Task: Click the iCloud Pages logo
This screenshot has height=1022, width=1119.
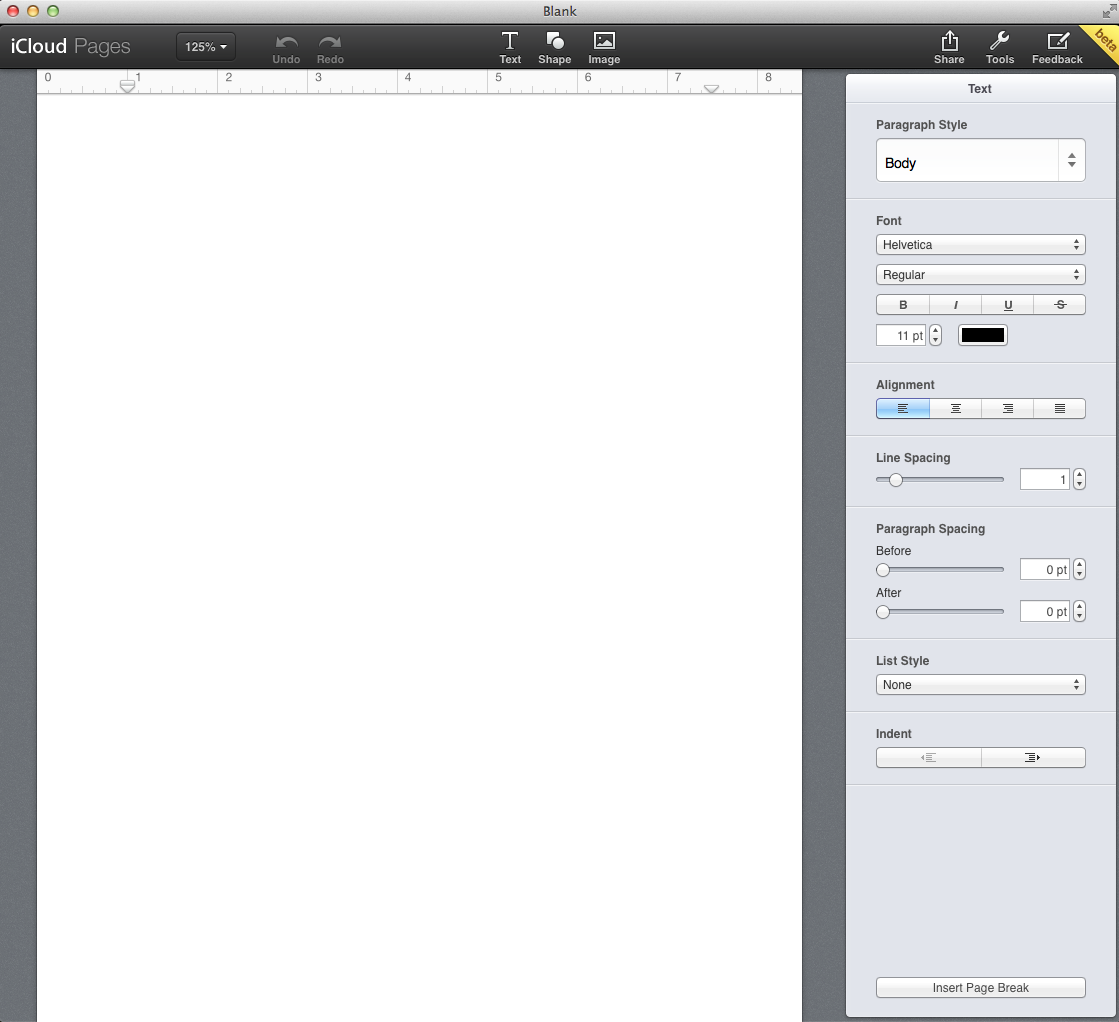Action: (x=71, y=46)
